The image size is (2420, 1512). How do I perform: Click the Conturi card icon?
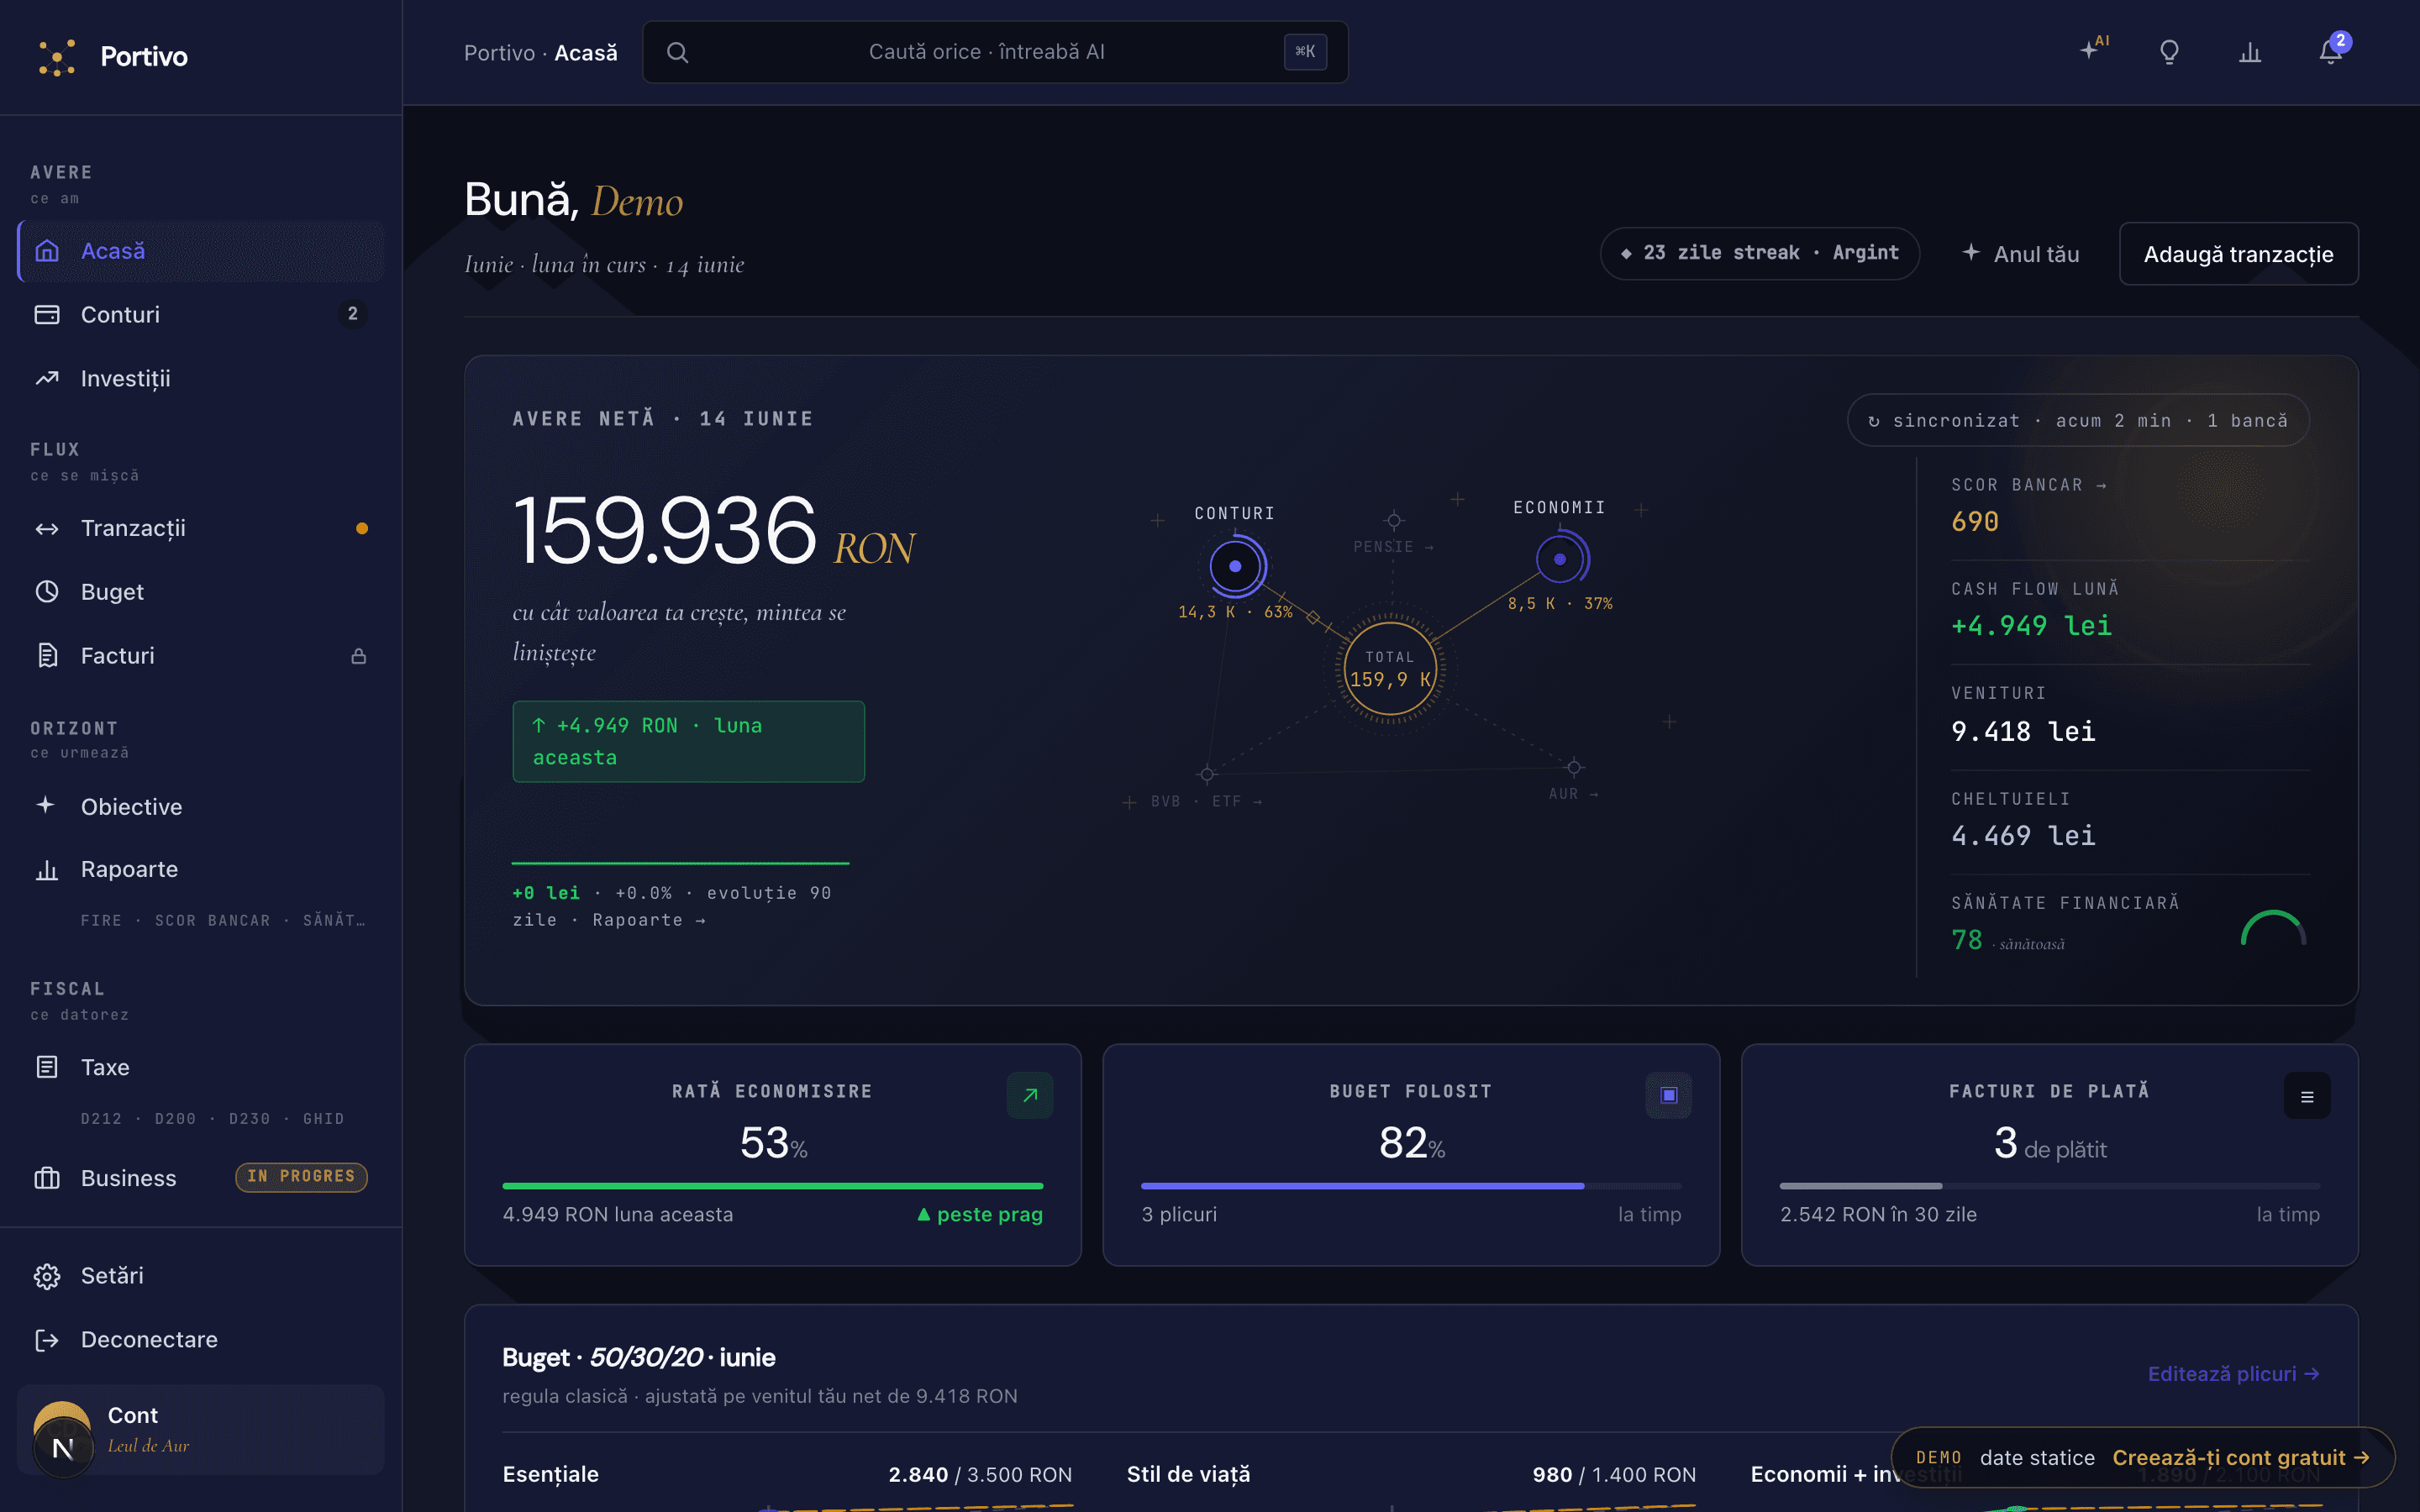[47, 315]
